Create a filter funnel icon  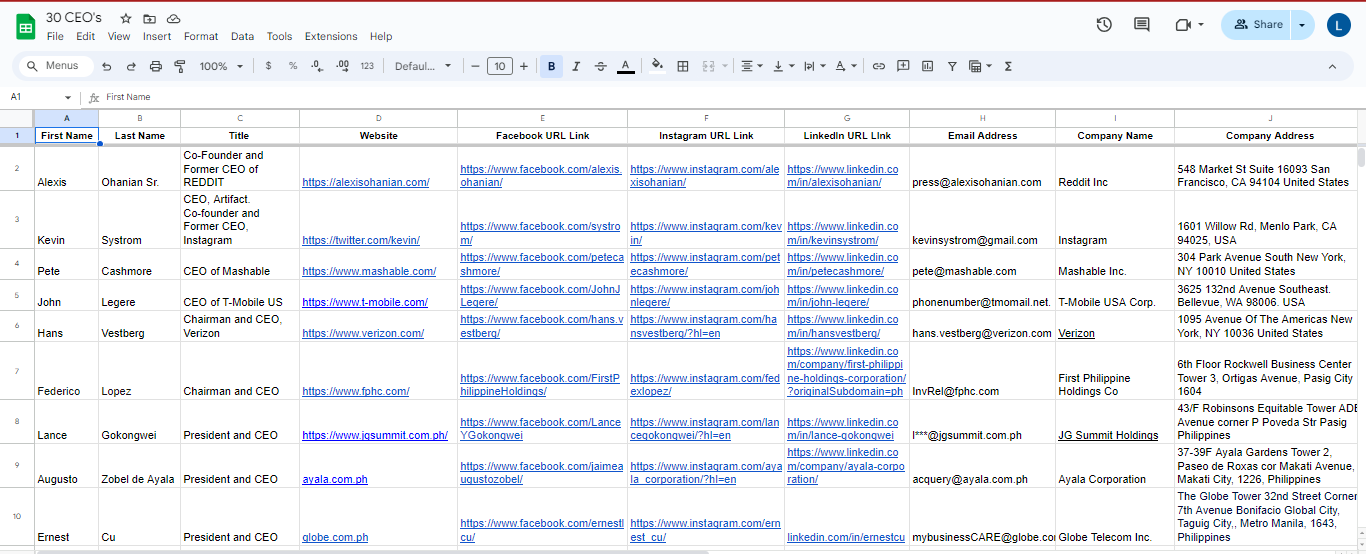pyautogui.click(x=952, y=66)
